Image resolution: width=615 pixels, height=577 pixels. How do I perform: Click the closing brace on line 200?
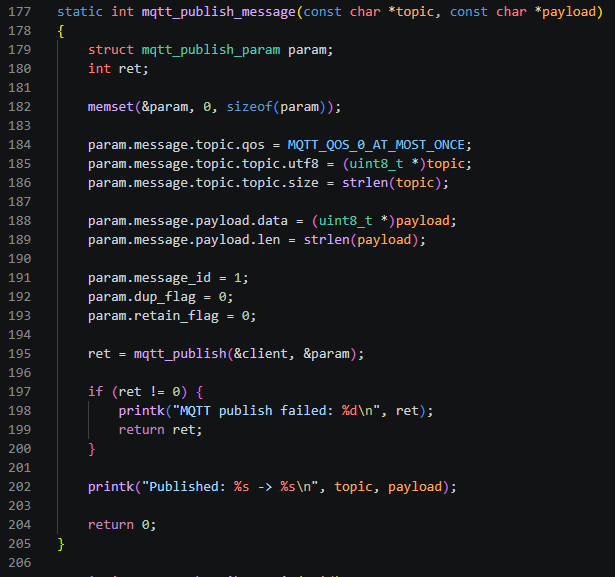(x=92, y=449)
